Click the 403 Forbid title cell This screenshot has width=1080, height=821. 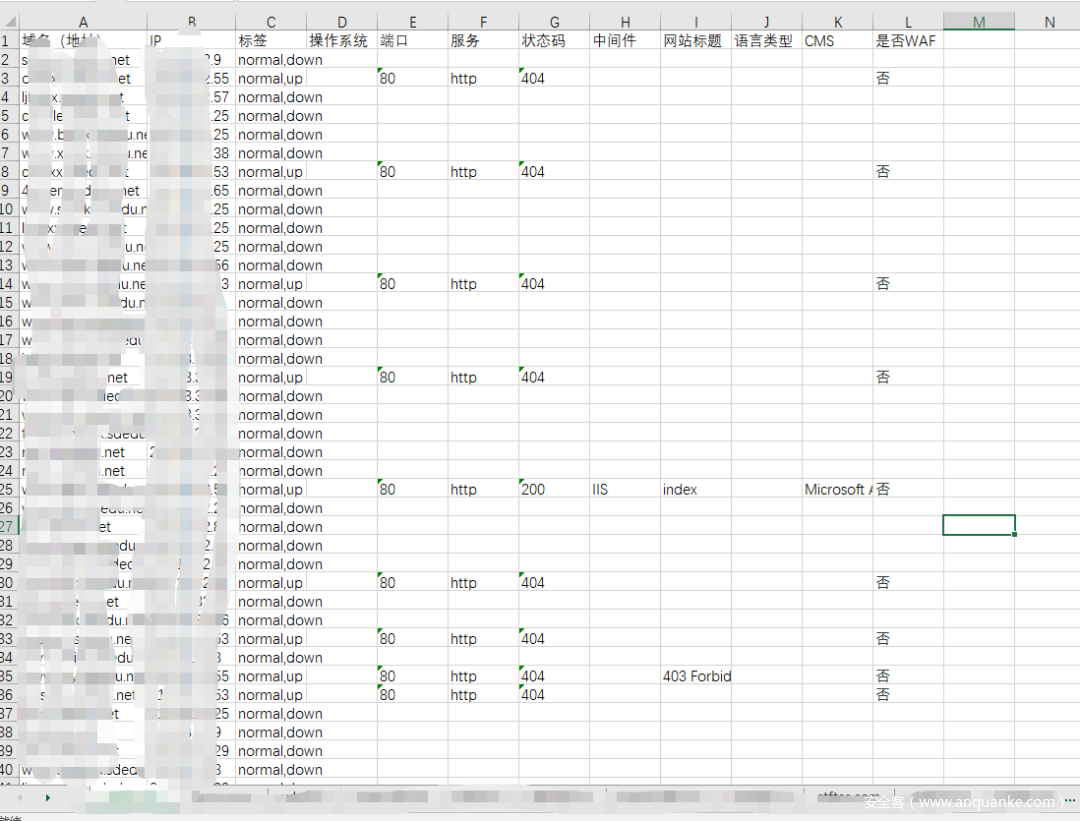tap(696, 676)
